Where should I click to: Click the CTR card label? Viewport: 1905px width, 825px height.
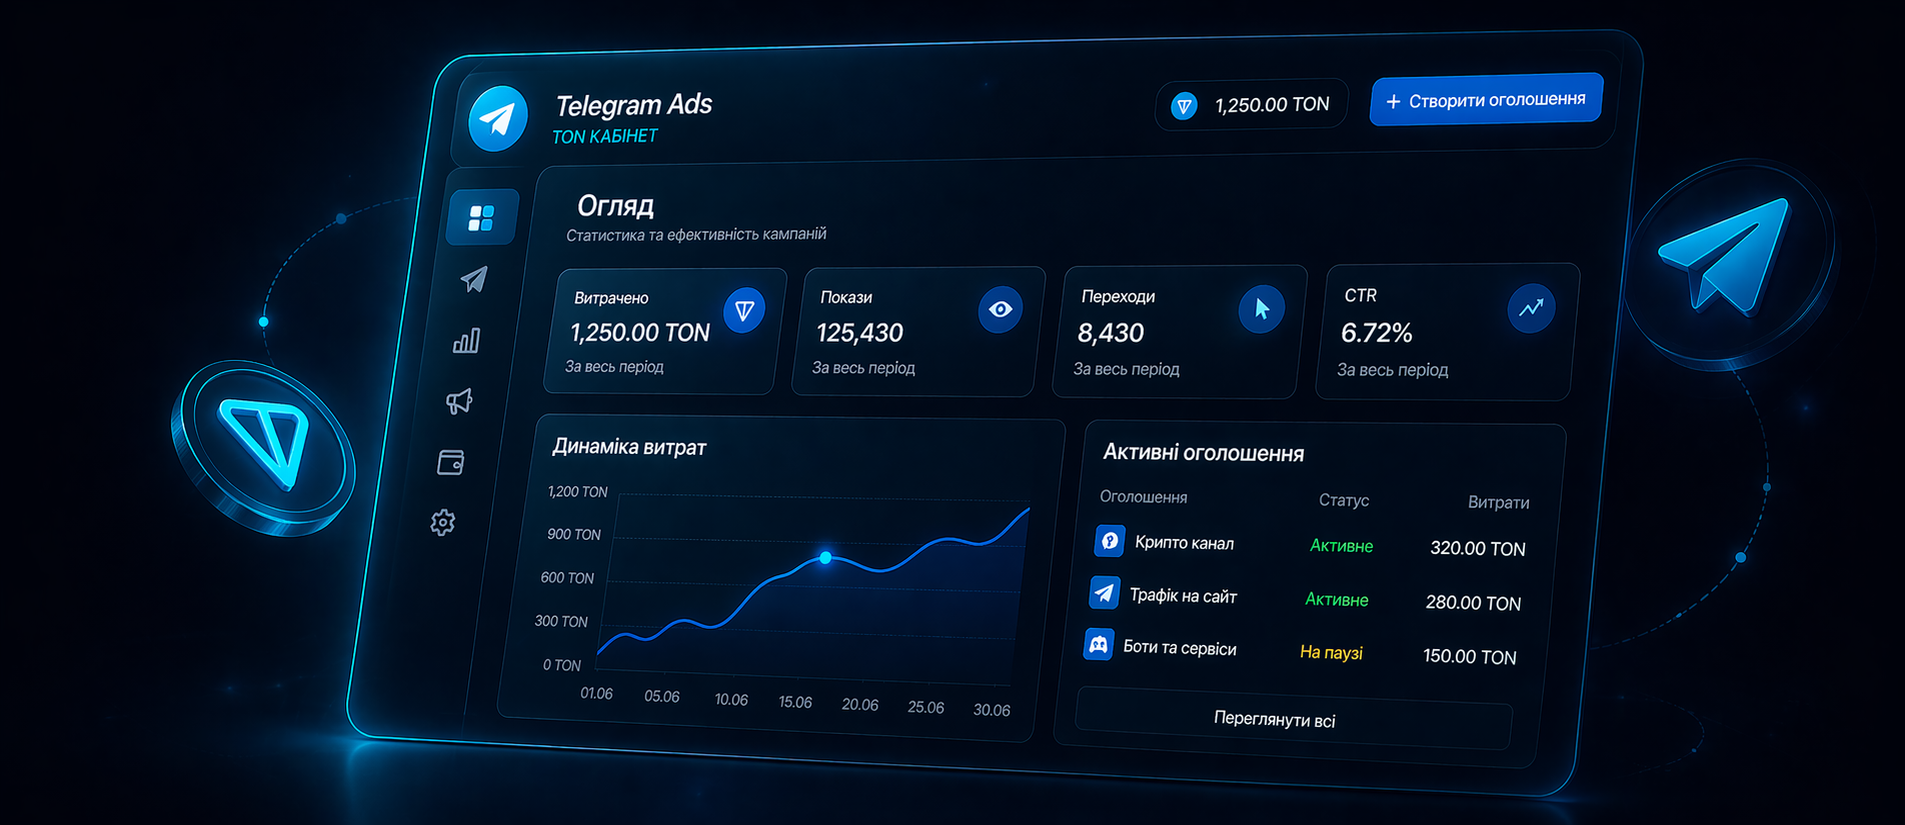point(1361,295)
